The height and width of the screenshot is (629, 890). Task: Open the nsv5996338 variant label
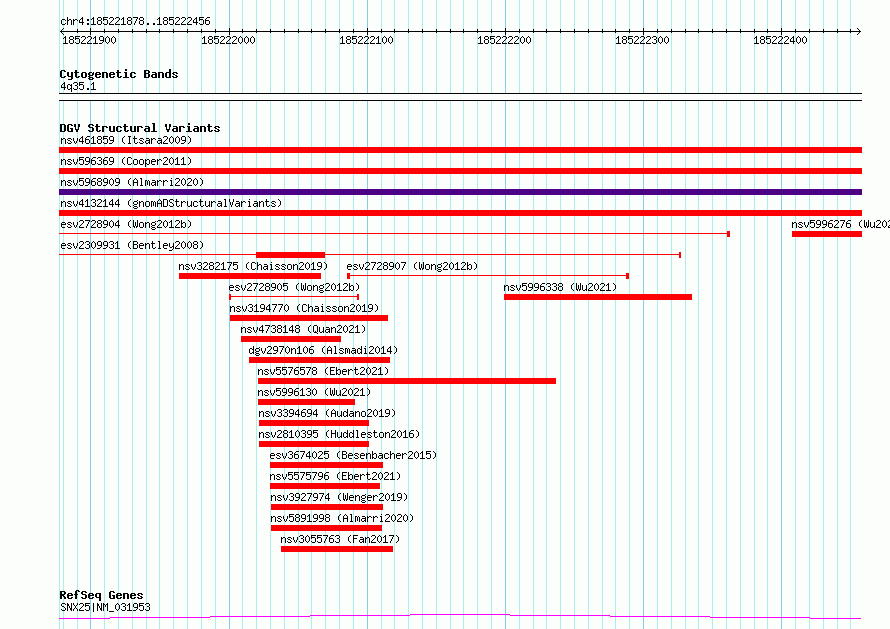[560, 287]
